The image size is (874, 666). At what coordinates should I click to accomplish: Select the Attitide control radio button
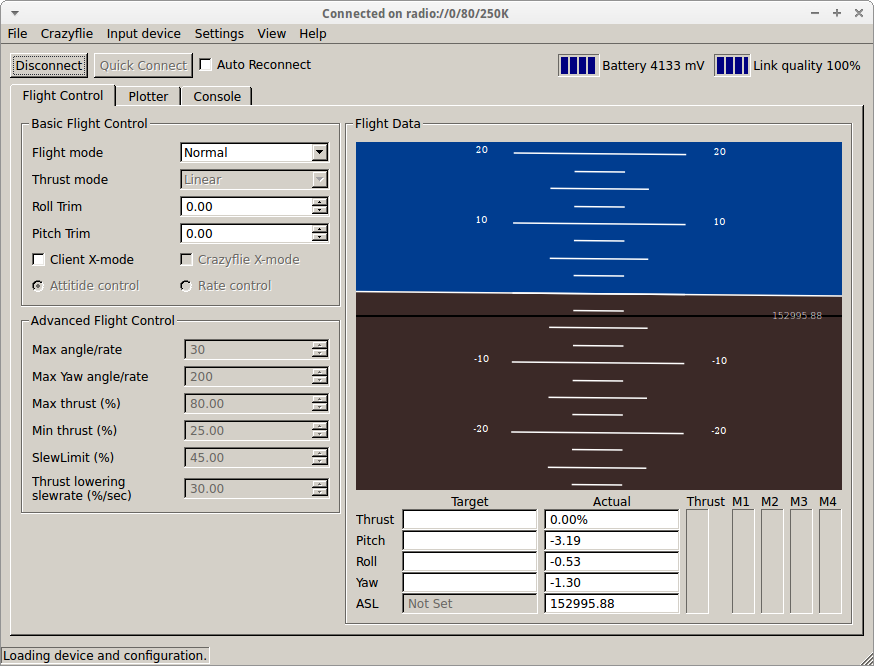point(39,286)
